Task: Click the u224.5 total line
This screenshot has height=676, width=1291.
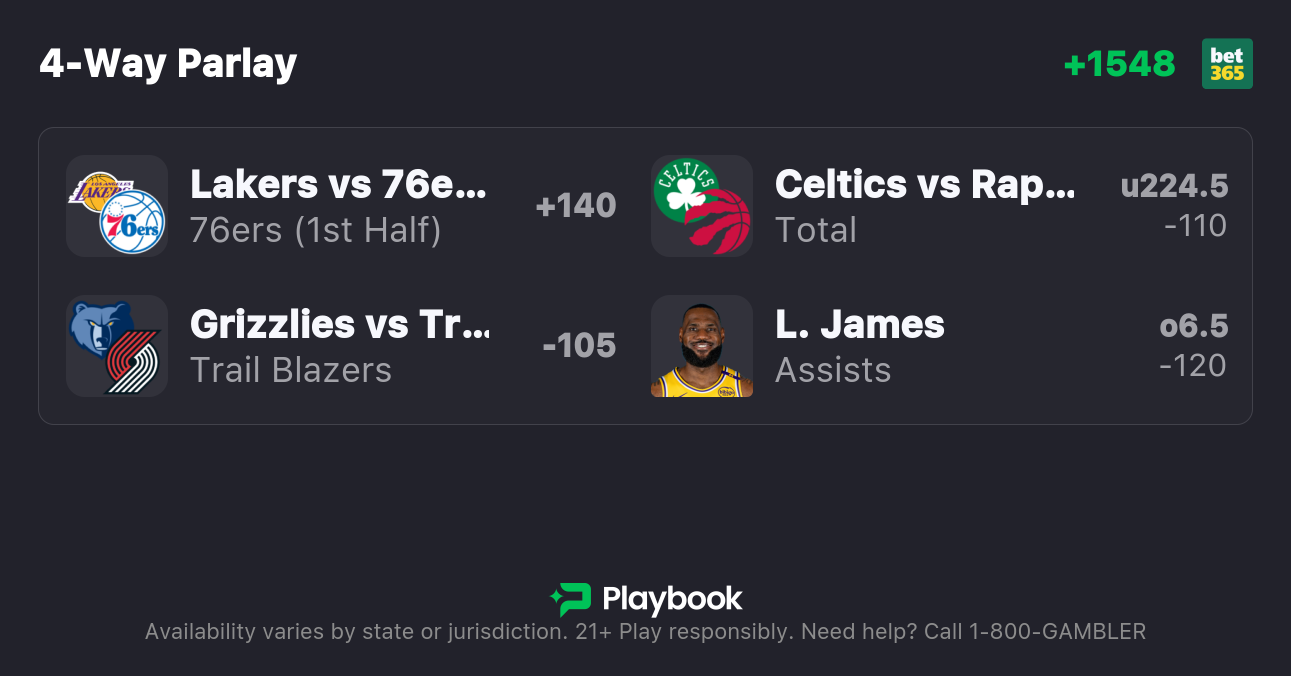Action: pyautogui.click(x=1174, y=186)
